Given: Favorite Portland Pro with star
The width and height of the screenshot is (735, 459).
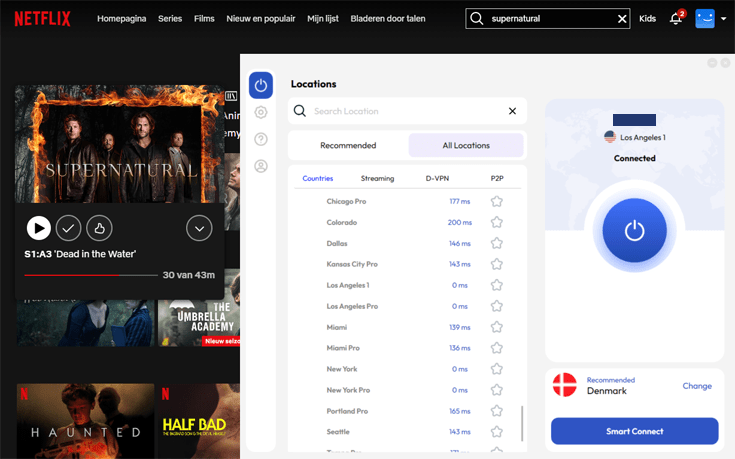Looking at the screenshot, I should (x=497, y=411).
